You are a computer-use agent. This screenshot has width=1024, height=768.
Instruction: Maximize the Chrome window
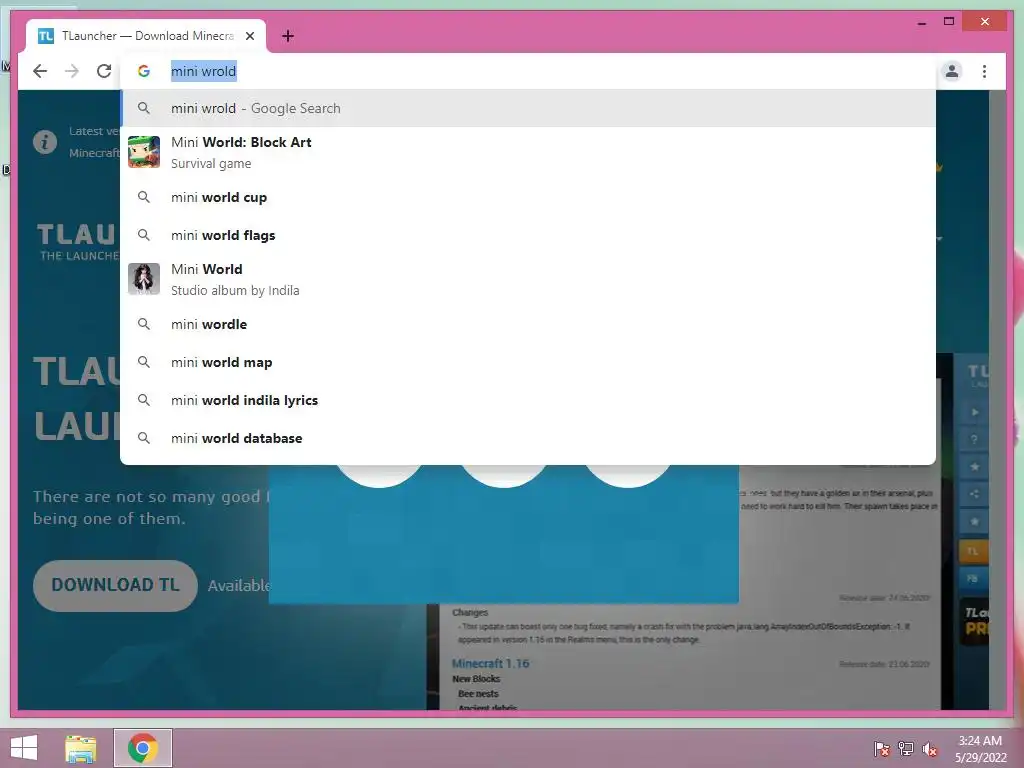(x=949, y=22)
